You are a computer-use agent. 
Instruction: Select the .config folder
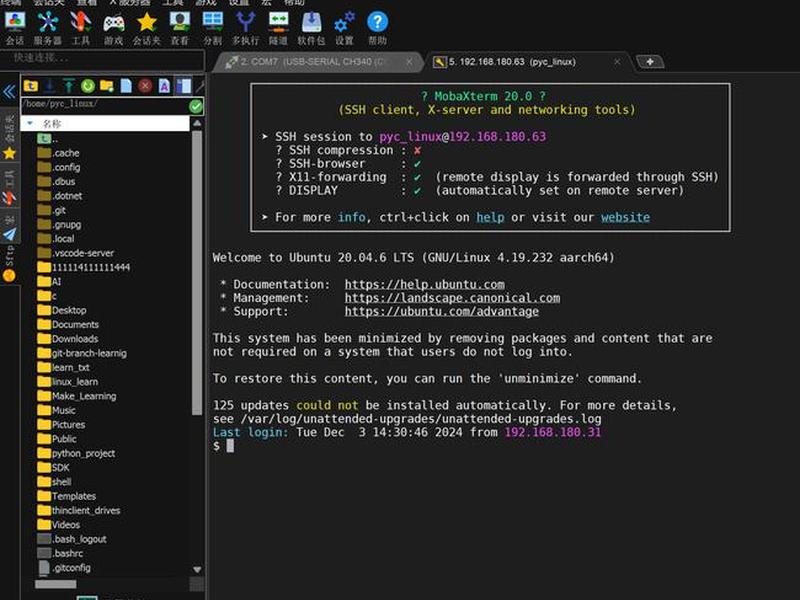coord(59,167)
